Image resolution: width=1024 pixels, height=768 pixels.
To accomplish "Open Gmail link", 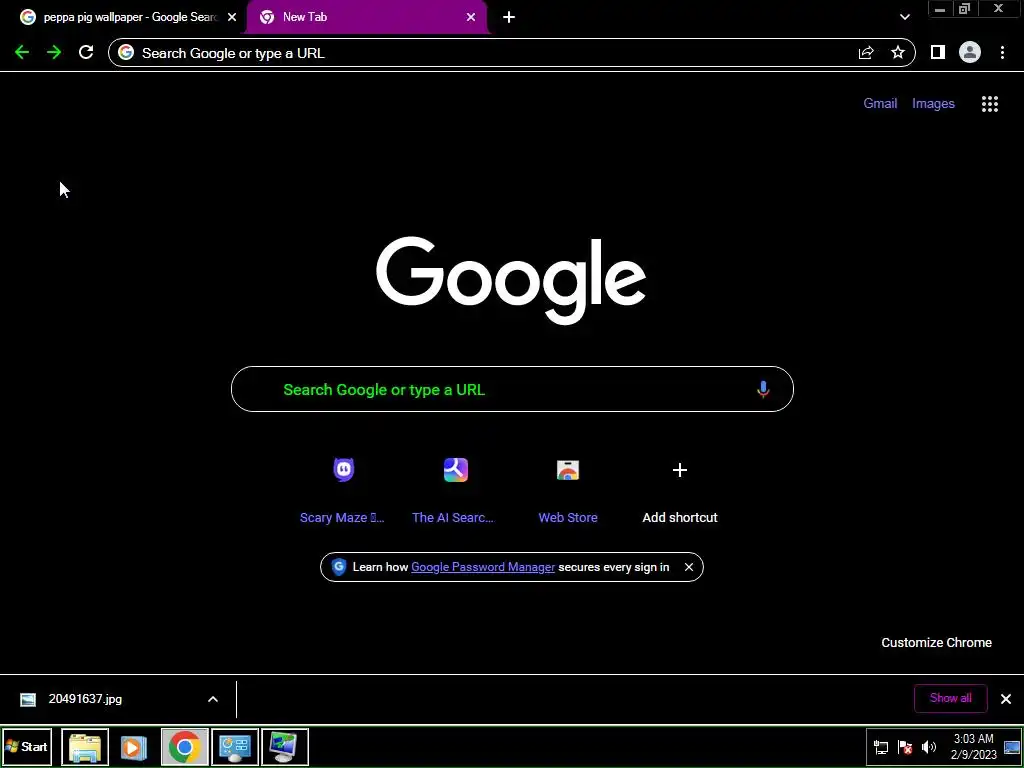I will (880, 104).
